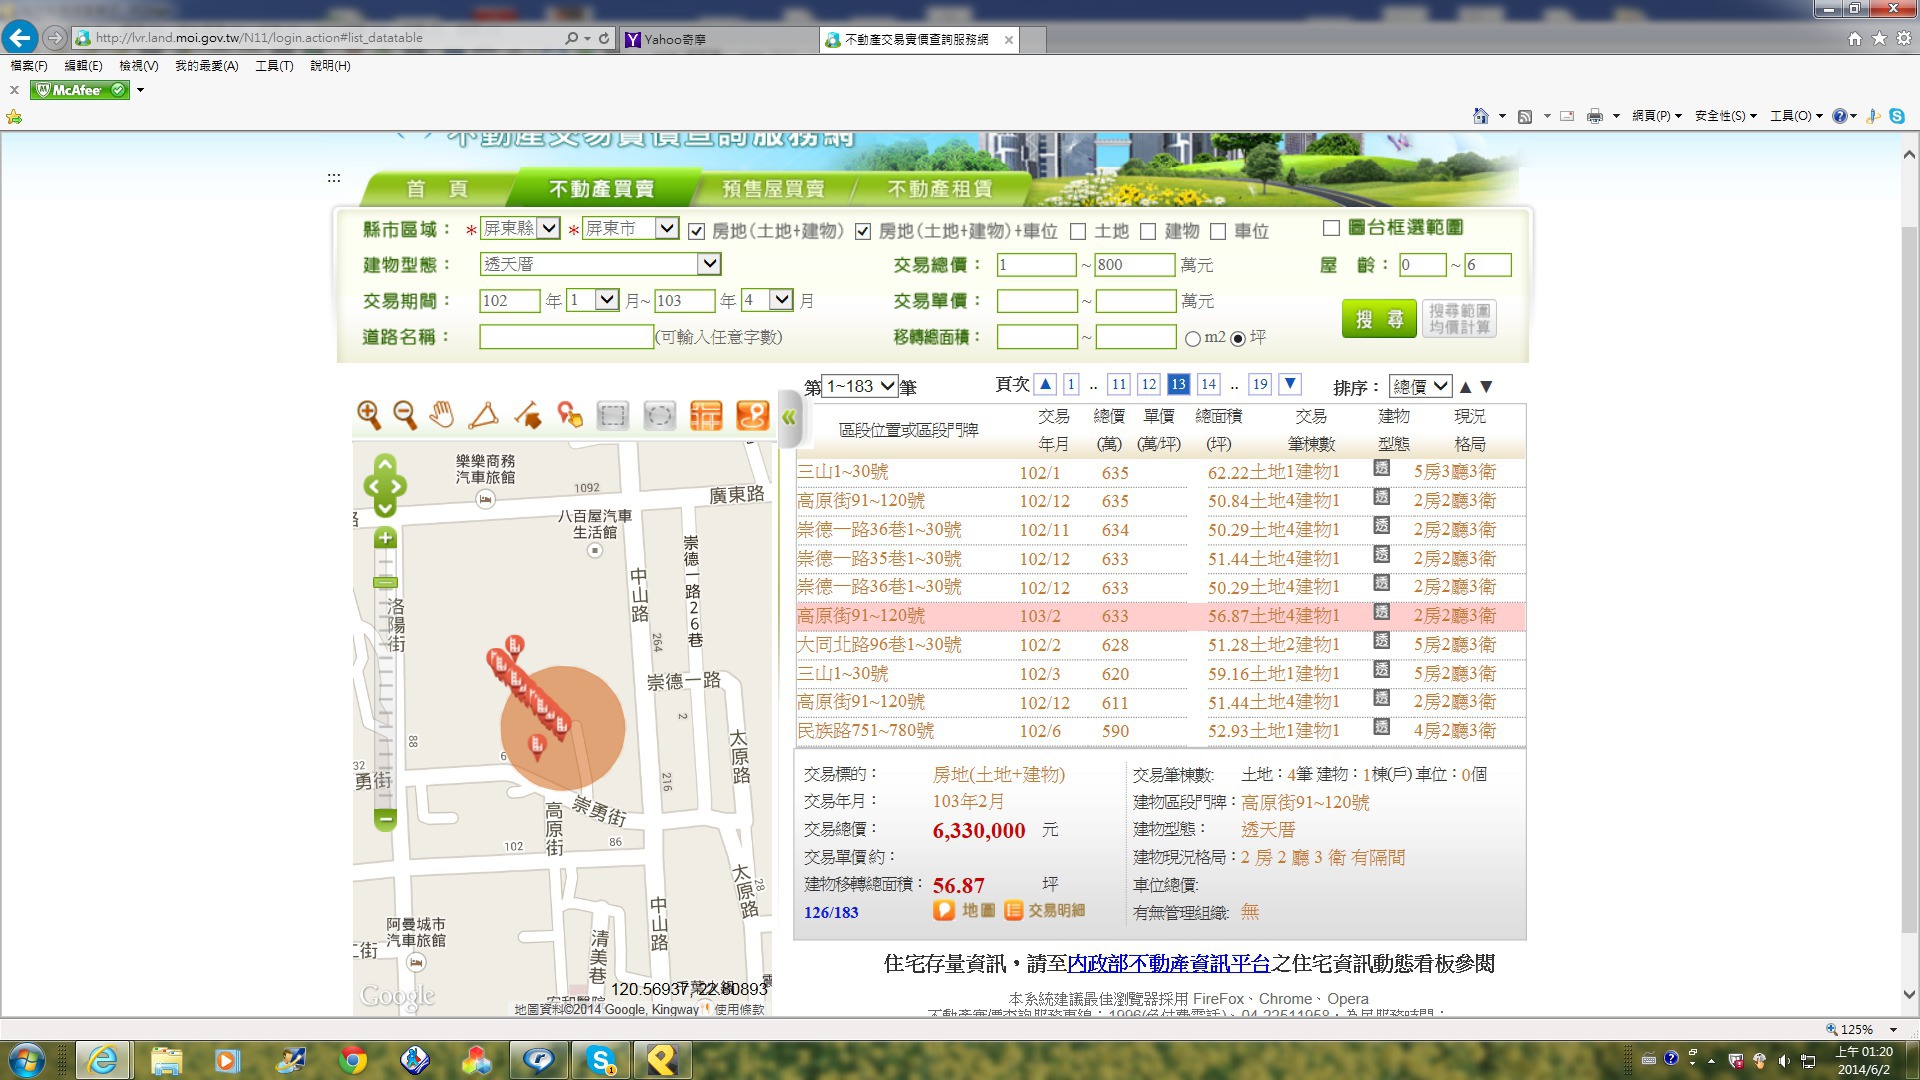Screen dimensions: 1920x1080
Task: Click the green 搜尋 search button
Action: [x=1379, y=319]
